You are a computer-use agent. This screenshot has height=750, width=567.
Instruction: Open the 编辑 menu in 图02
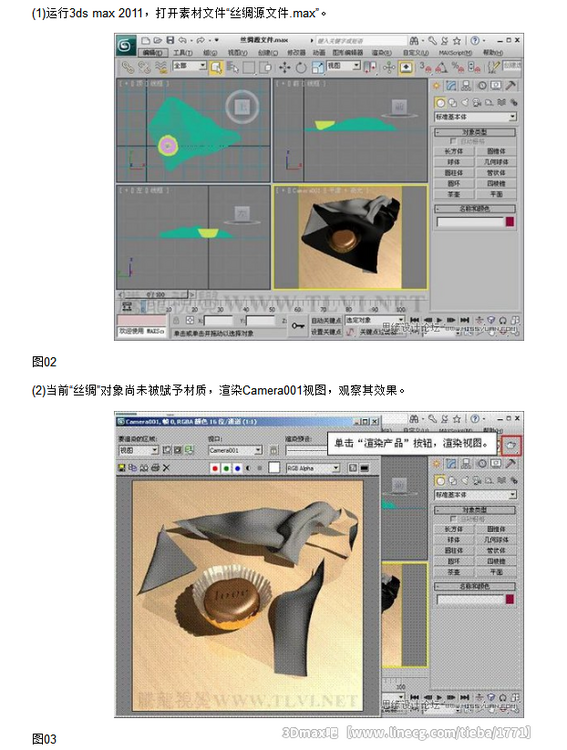tap(153, 53)
